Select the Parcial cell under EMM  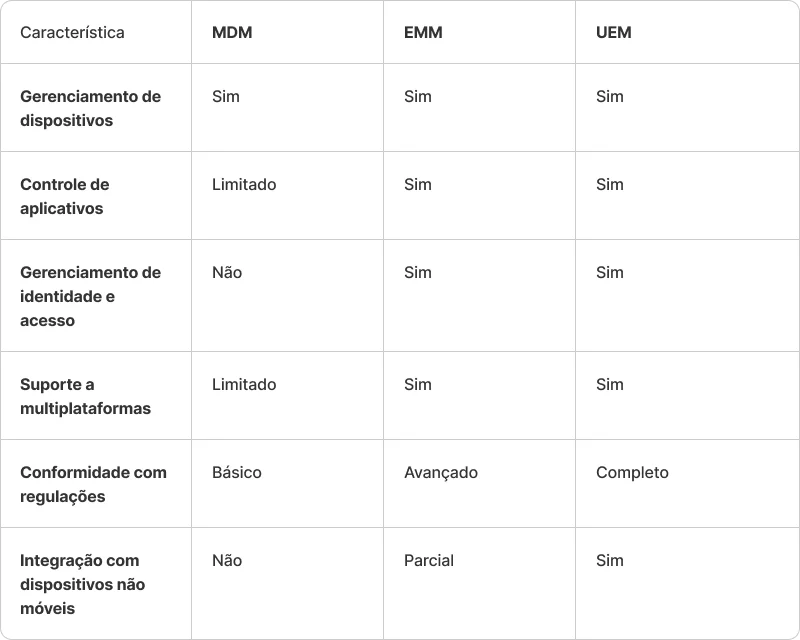point(429,560)
